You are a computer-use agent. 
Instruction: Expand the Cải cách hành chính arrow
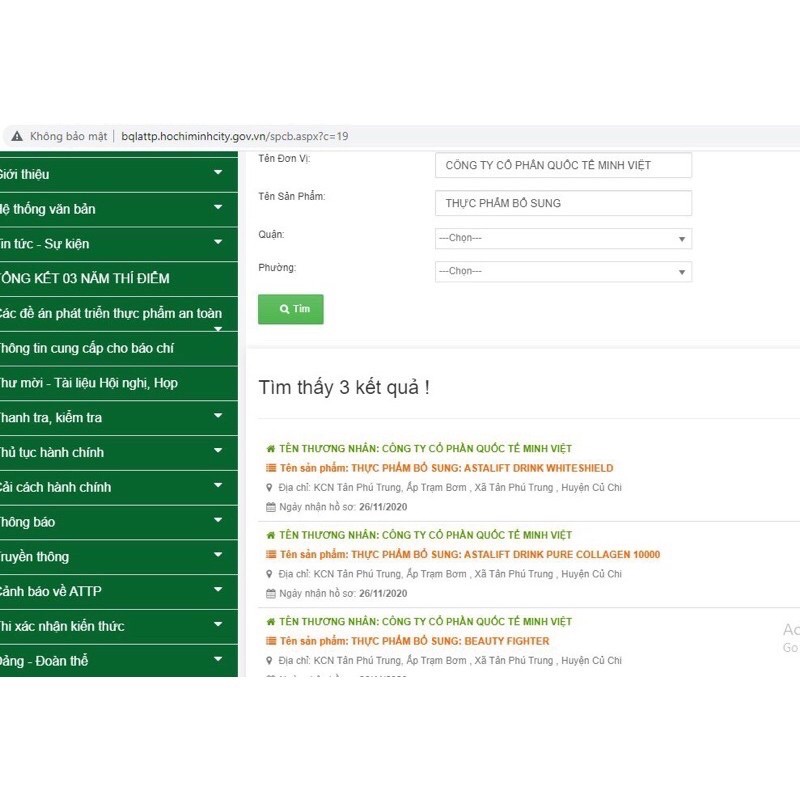(218, 485)
